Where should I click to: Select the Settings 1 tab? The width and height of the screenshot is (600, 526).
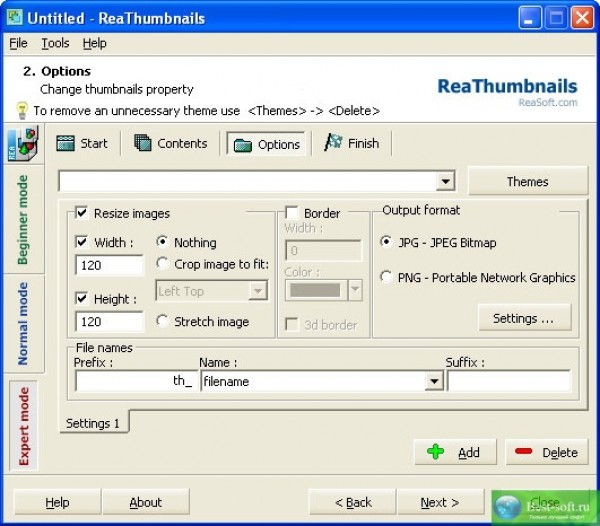click(93, 423)
